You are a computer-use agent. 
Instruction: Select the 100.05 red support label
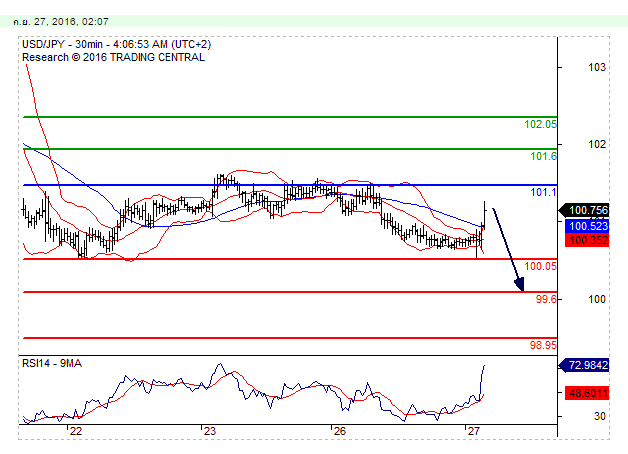point(540,267)
